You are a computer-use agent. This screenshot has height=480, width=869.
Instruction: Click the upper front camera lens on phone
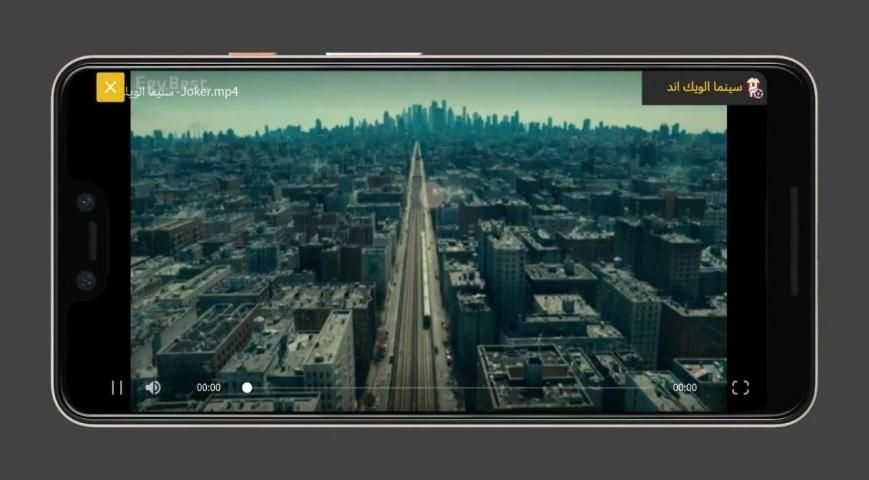[x=86, y=202]
